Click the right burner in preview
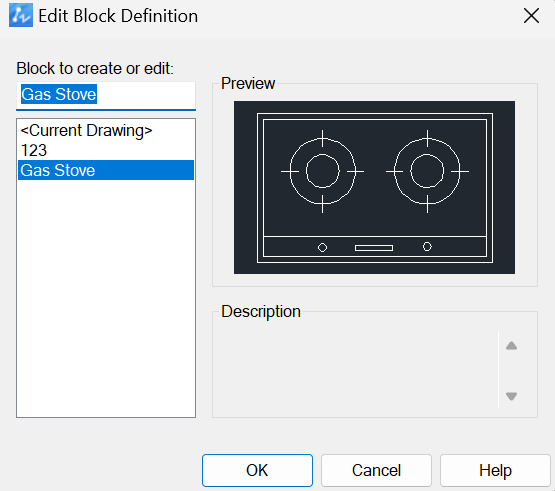The height and width of the screenshot is (491, 555). pyautogui.click(x=427, y=171)
